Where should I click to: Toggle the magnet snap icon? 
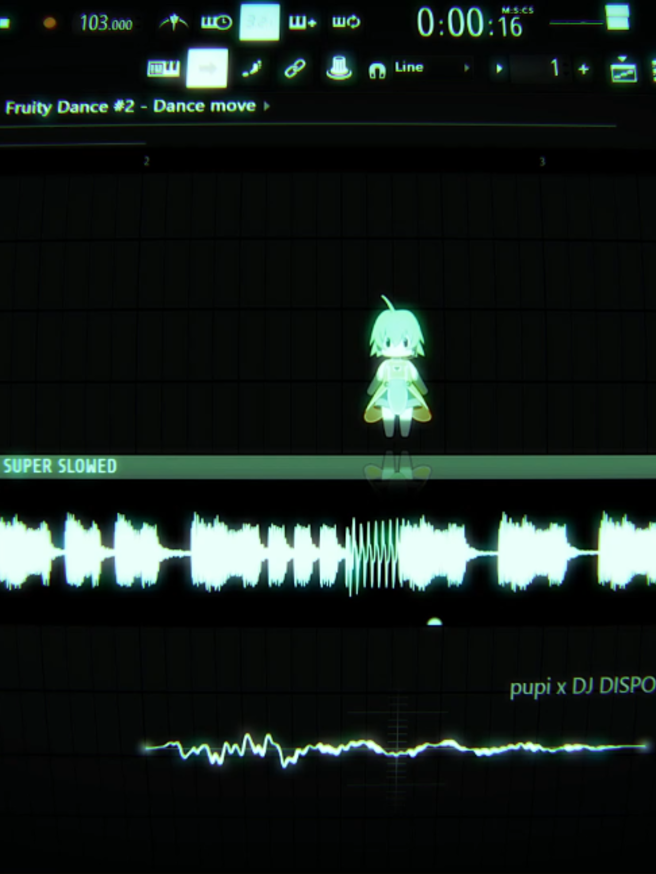point(377,70)
